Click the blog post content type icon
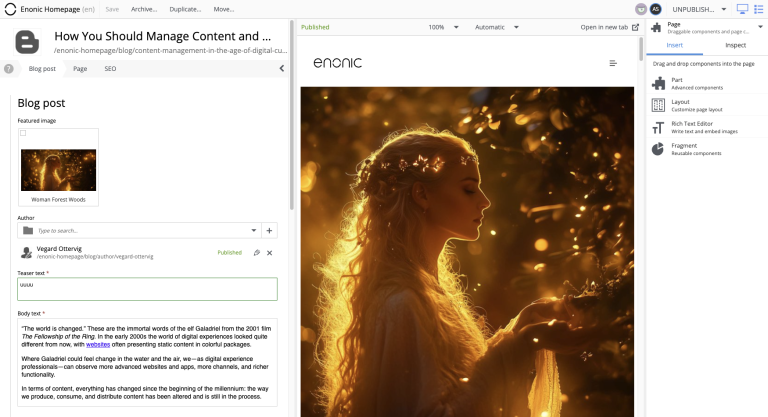 click(28, 43)
